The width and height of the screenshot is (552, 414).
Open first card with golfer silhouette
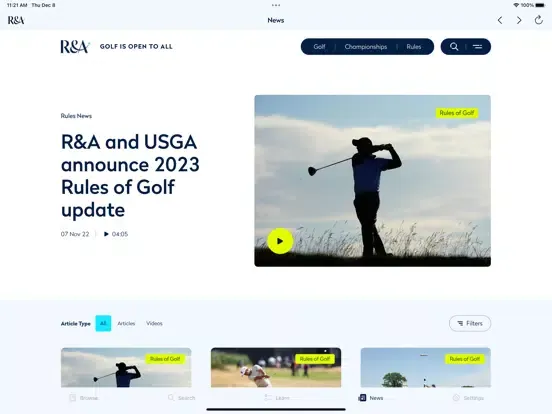(x=126, y=368)
